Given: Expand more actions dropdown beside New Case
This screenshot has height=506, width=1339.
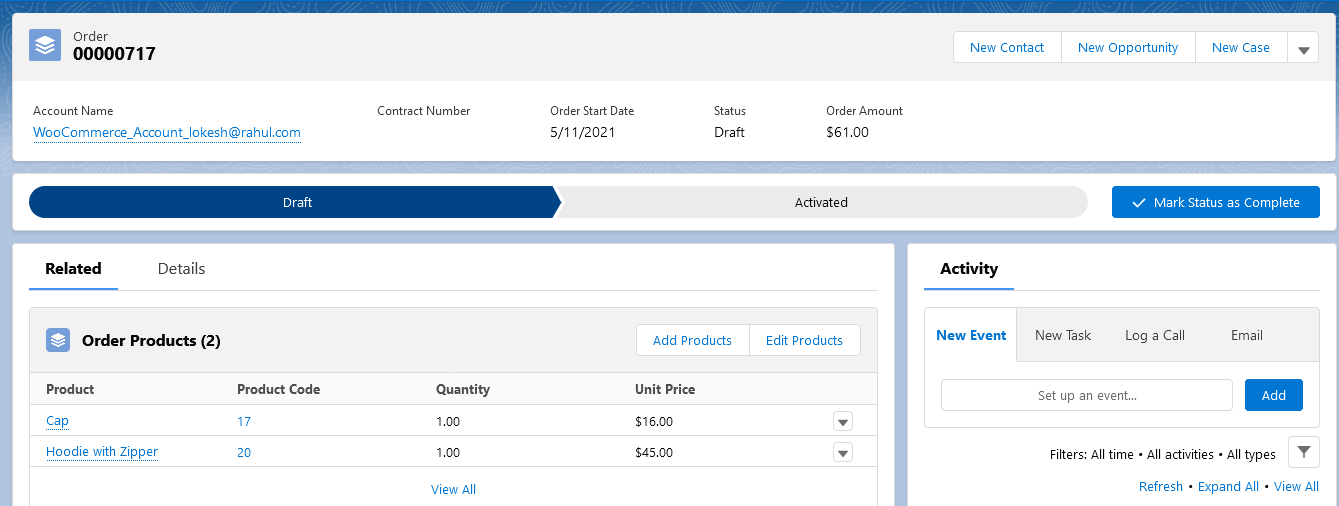Looking at the screenshot, I should pyautogui.click(x=1303, y=48).
